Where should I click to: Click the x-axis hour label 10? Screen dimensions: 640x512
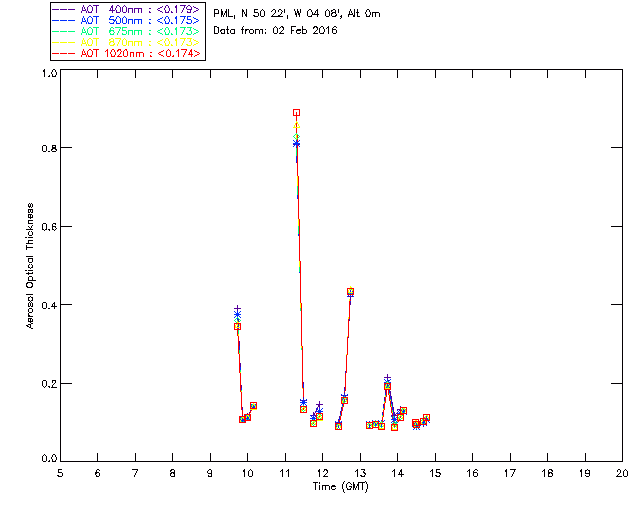pyautogui.click(x=247, y=473)
